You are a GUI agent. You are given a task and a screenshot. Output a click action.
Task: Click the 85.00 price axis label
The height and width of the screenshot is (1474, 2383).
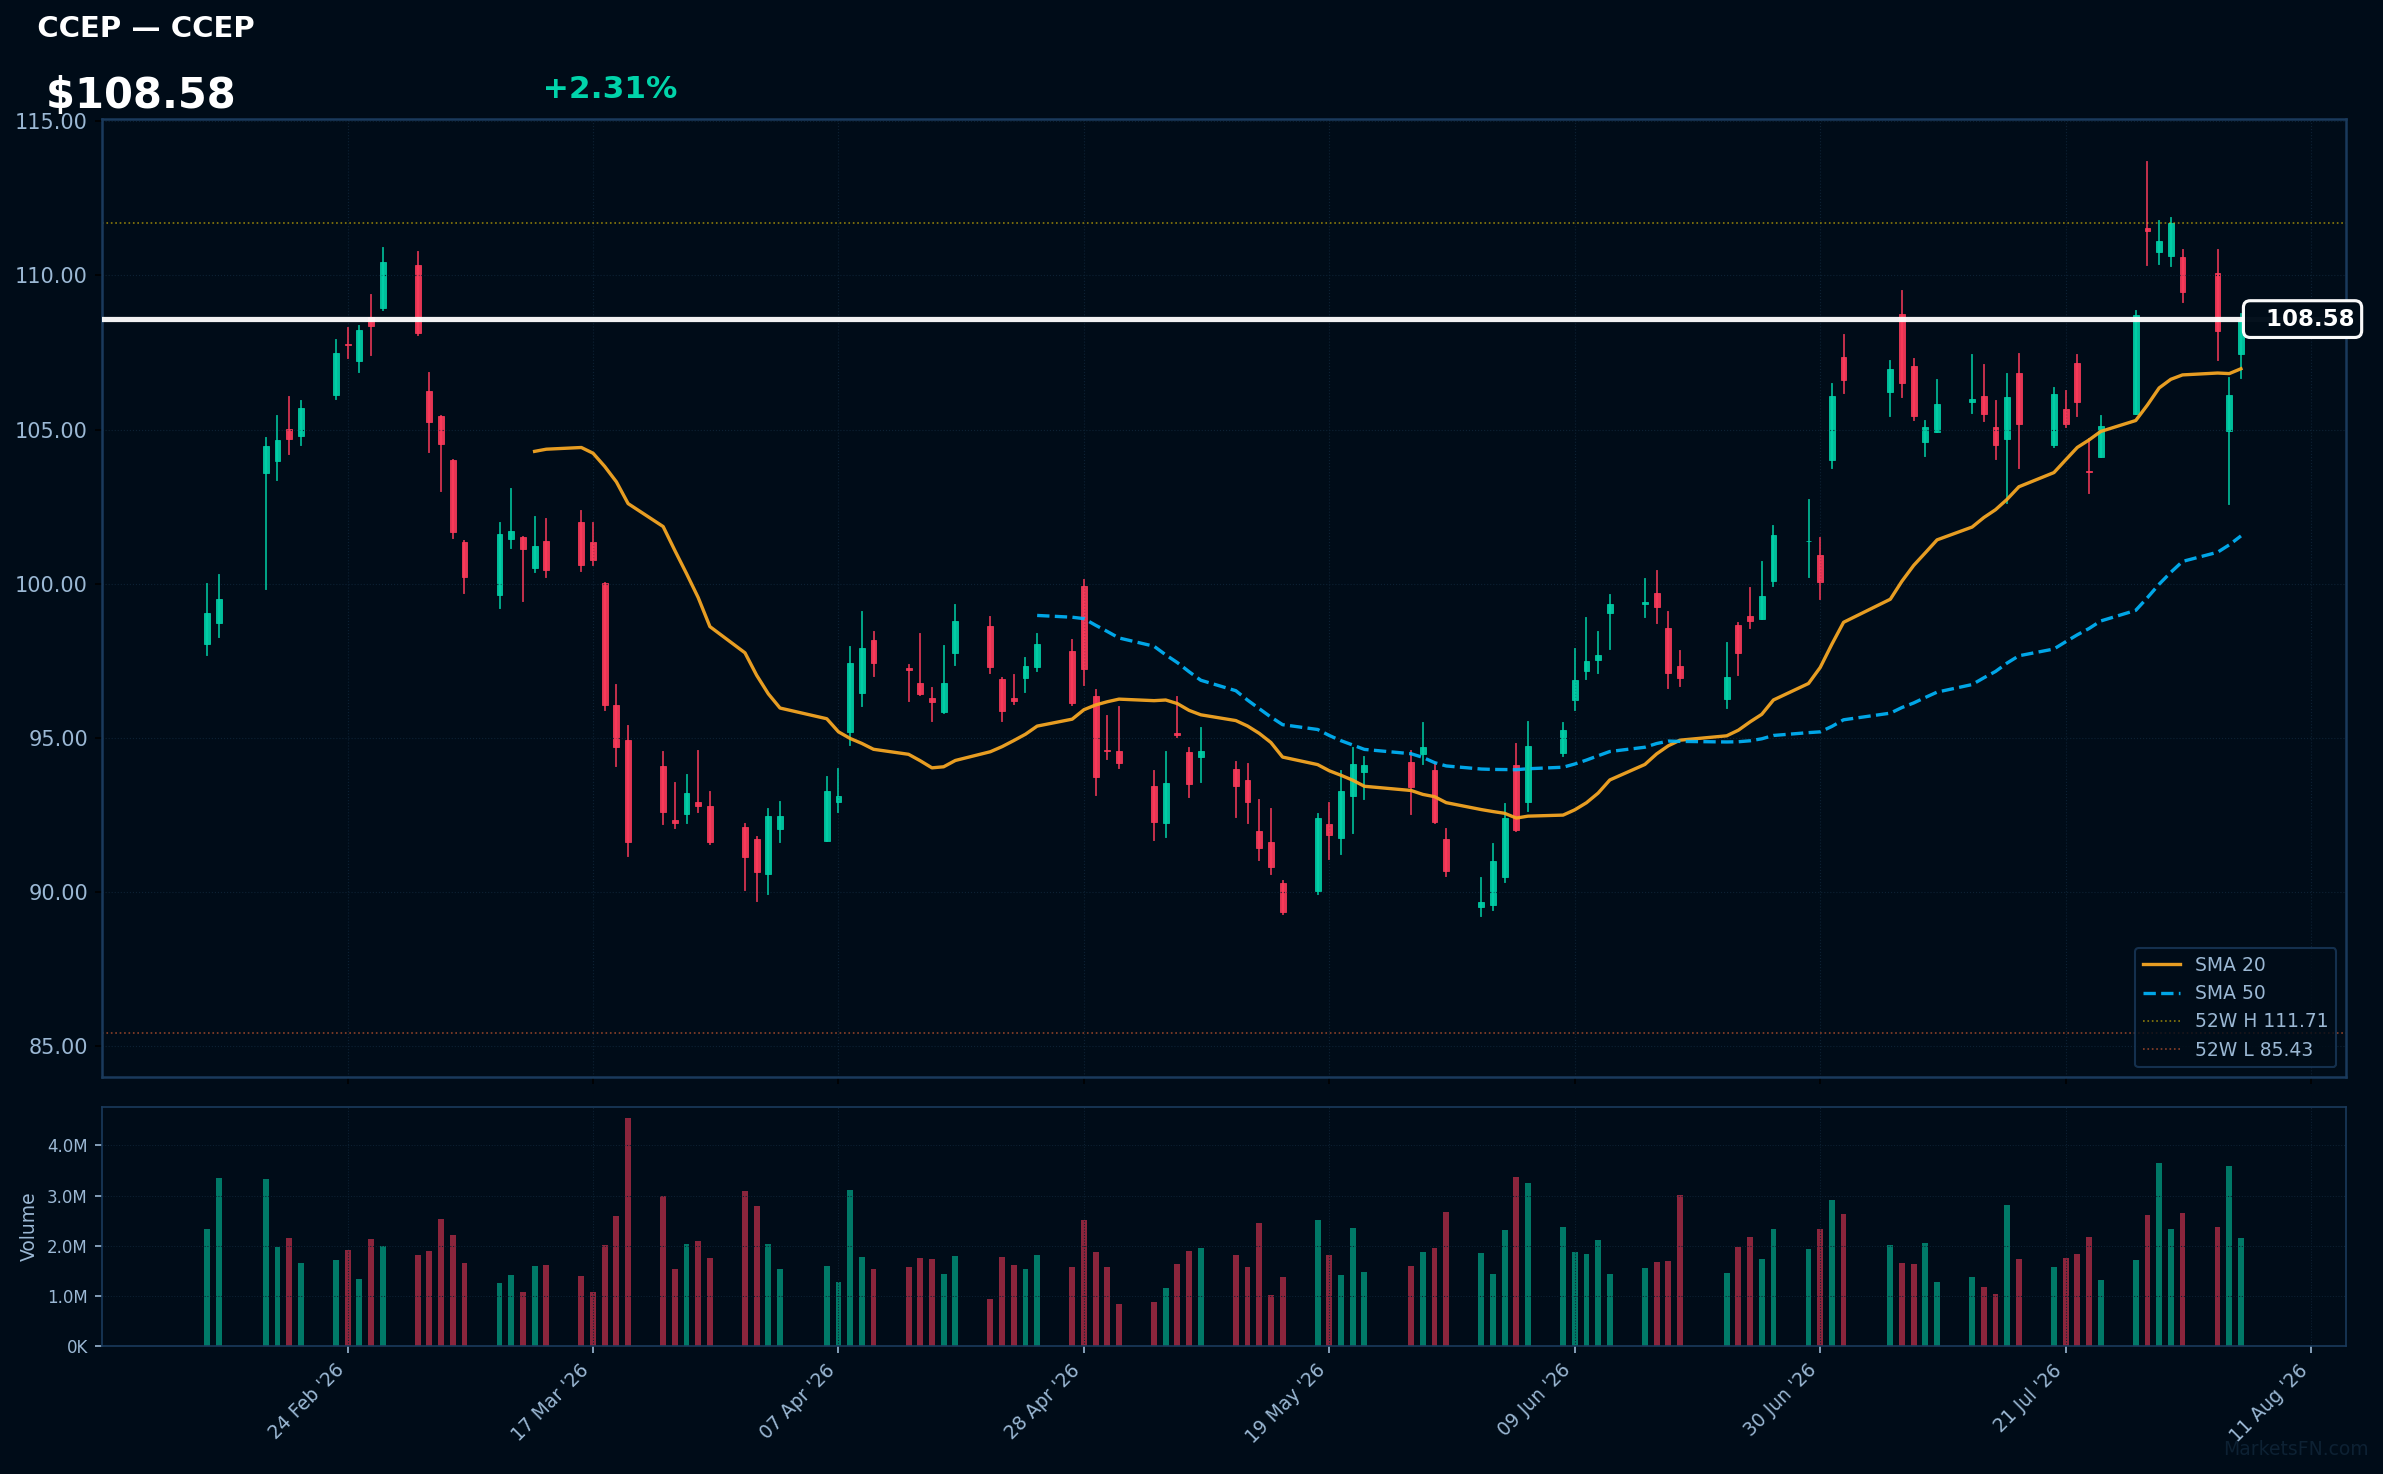pyautogui.click(x=58, y=1047)
